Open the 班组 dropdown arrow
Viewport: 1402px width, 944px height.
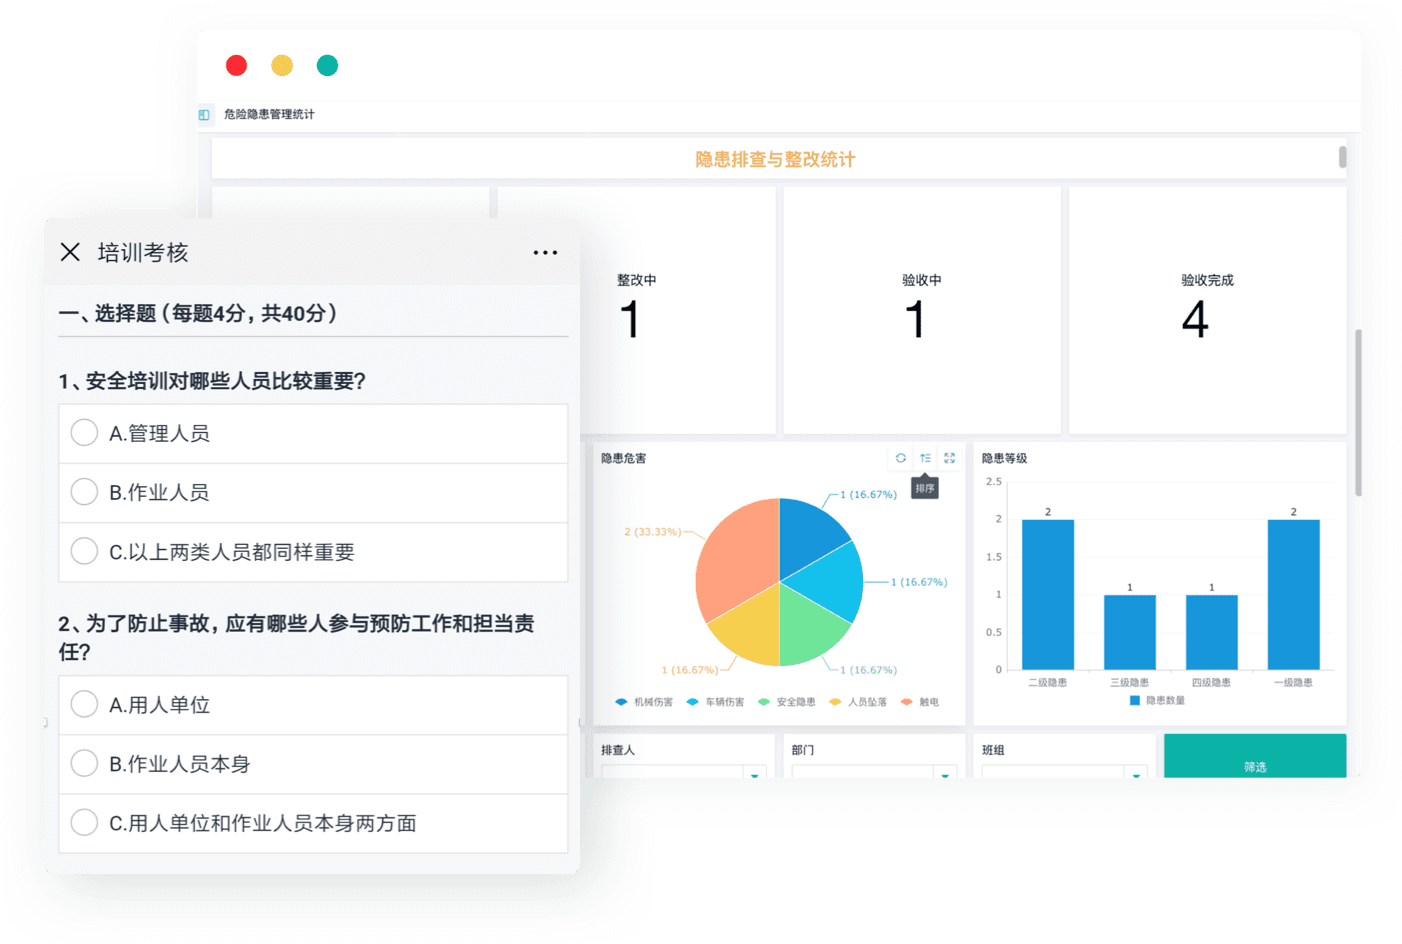[1136, 774]
